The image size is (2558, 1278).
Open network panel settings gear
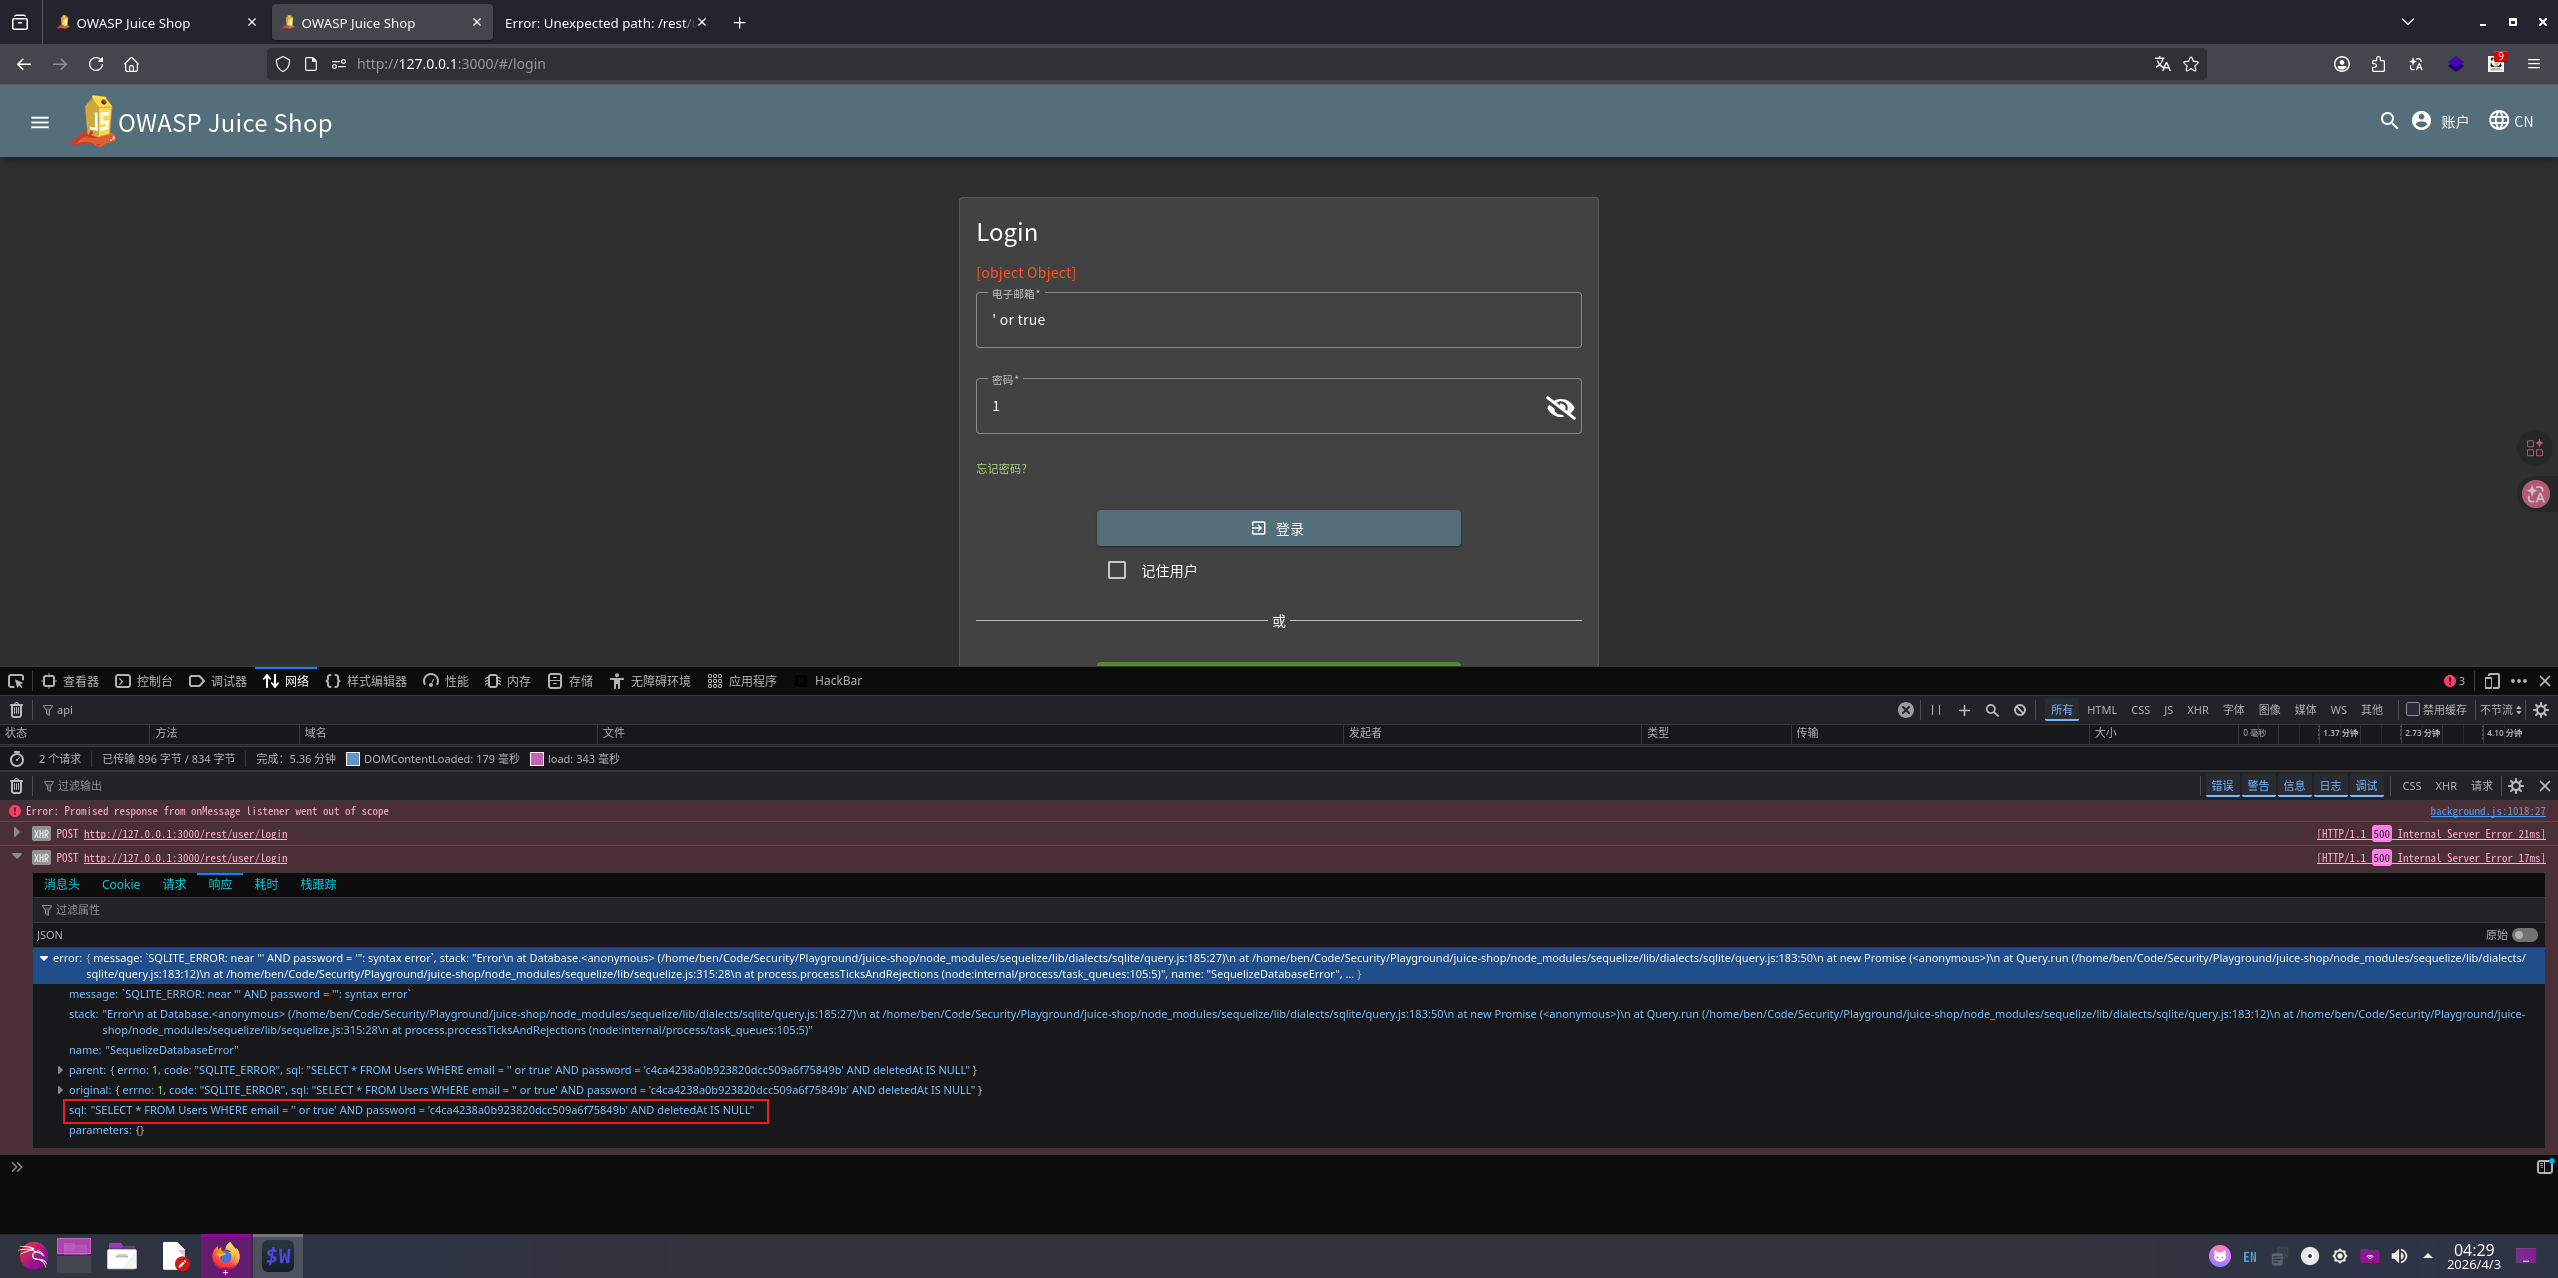pyautogui.click(x=2541, y=710)
